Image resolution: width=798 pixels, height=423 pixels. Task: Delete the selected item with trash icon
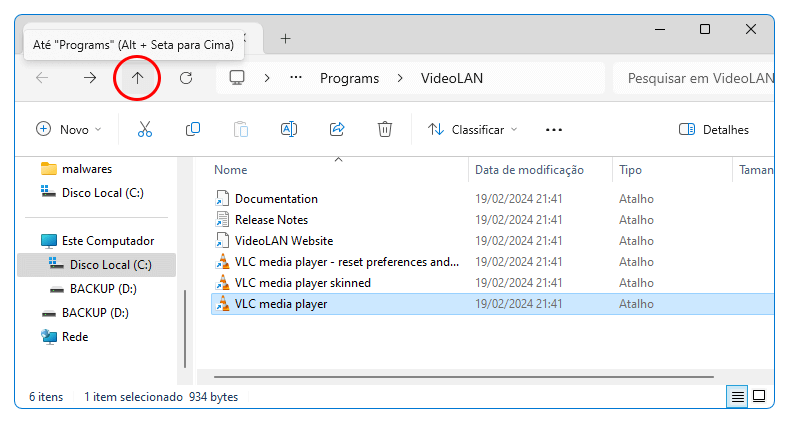pos(385,129)
